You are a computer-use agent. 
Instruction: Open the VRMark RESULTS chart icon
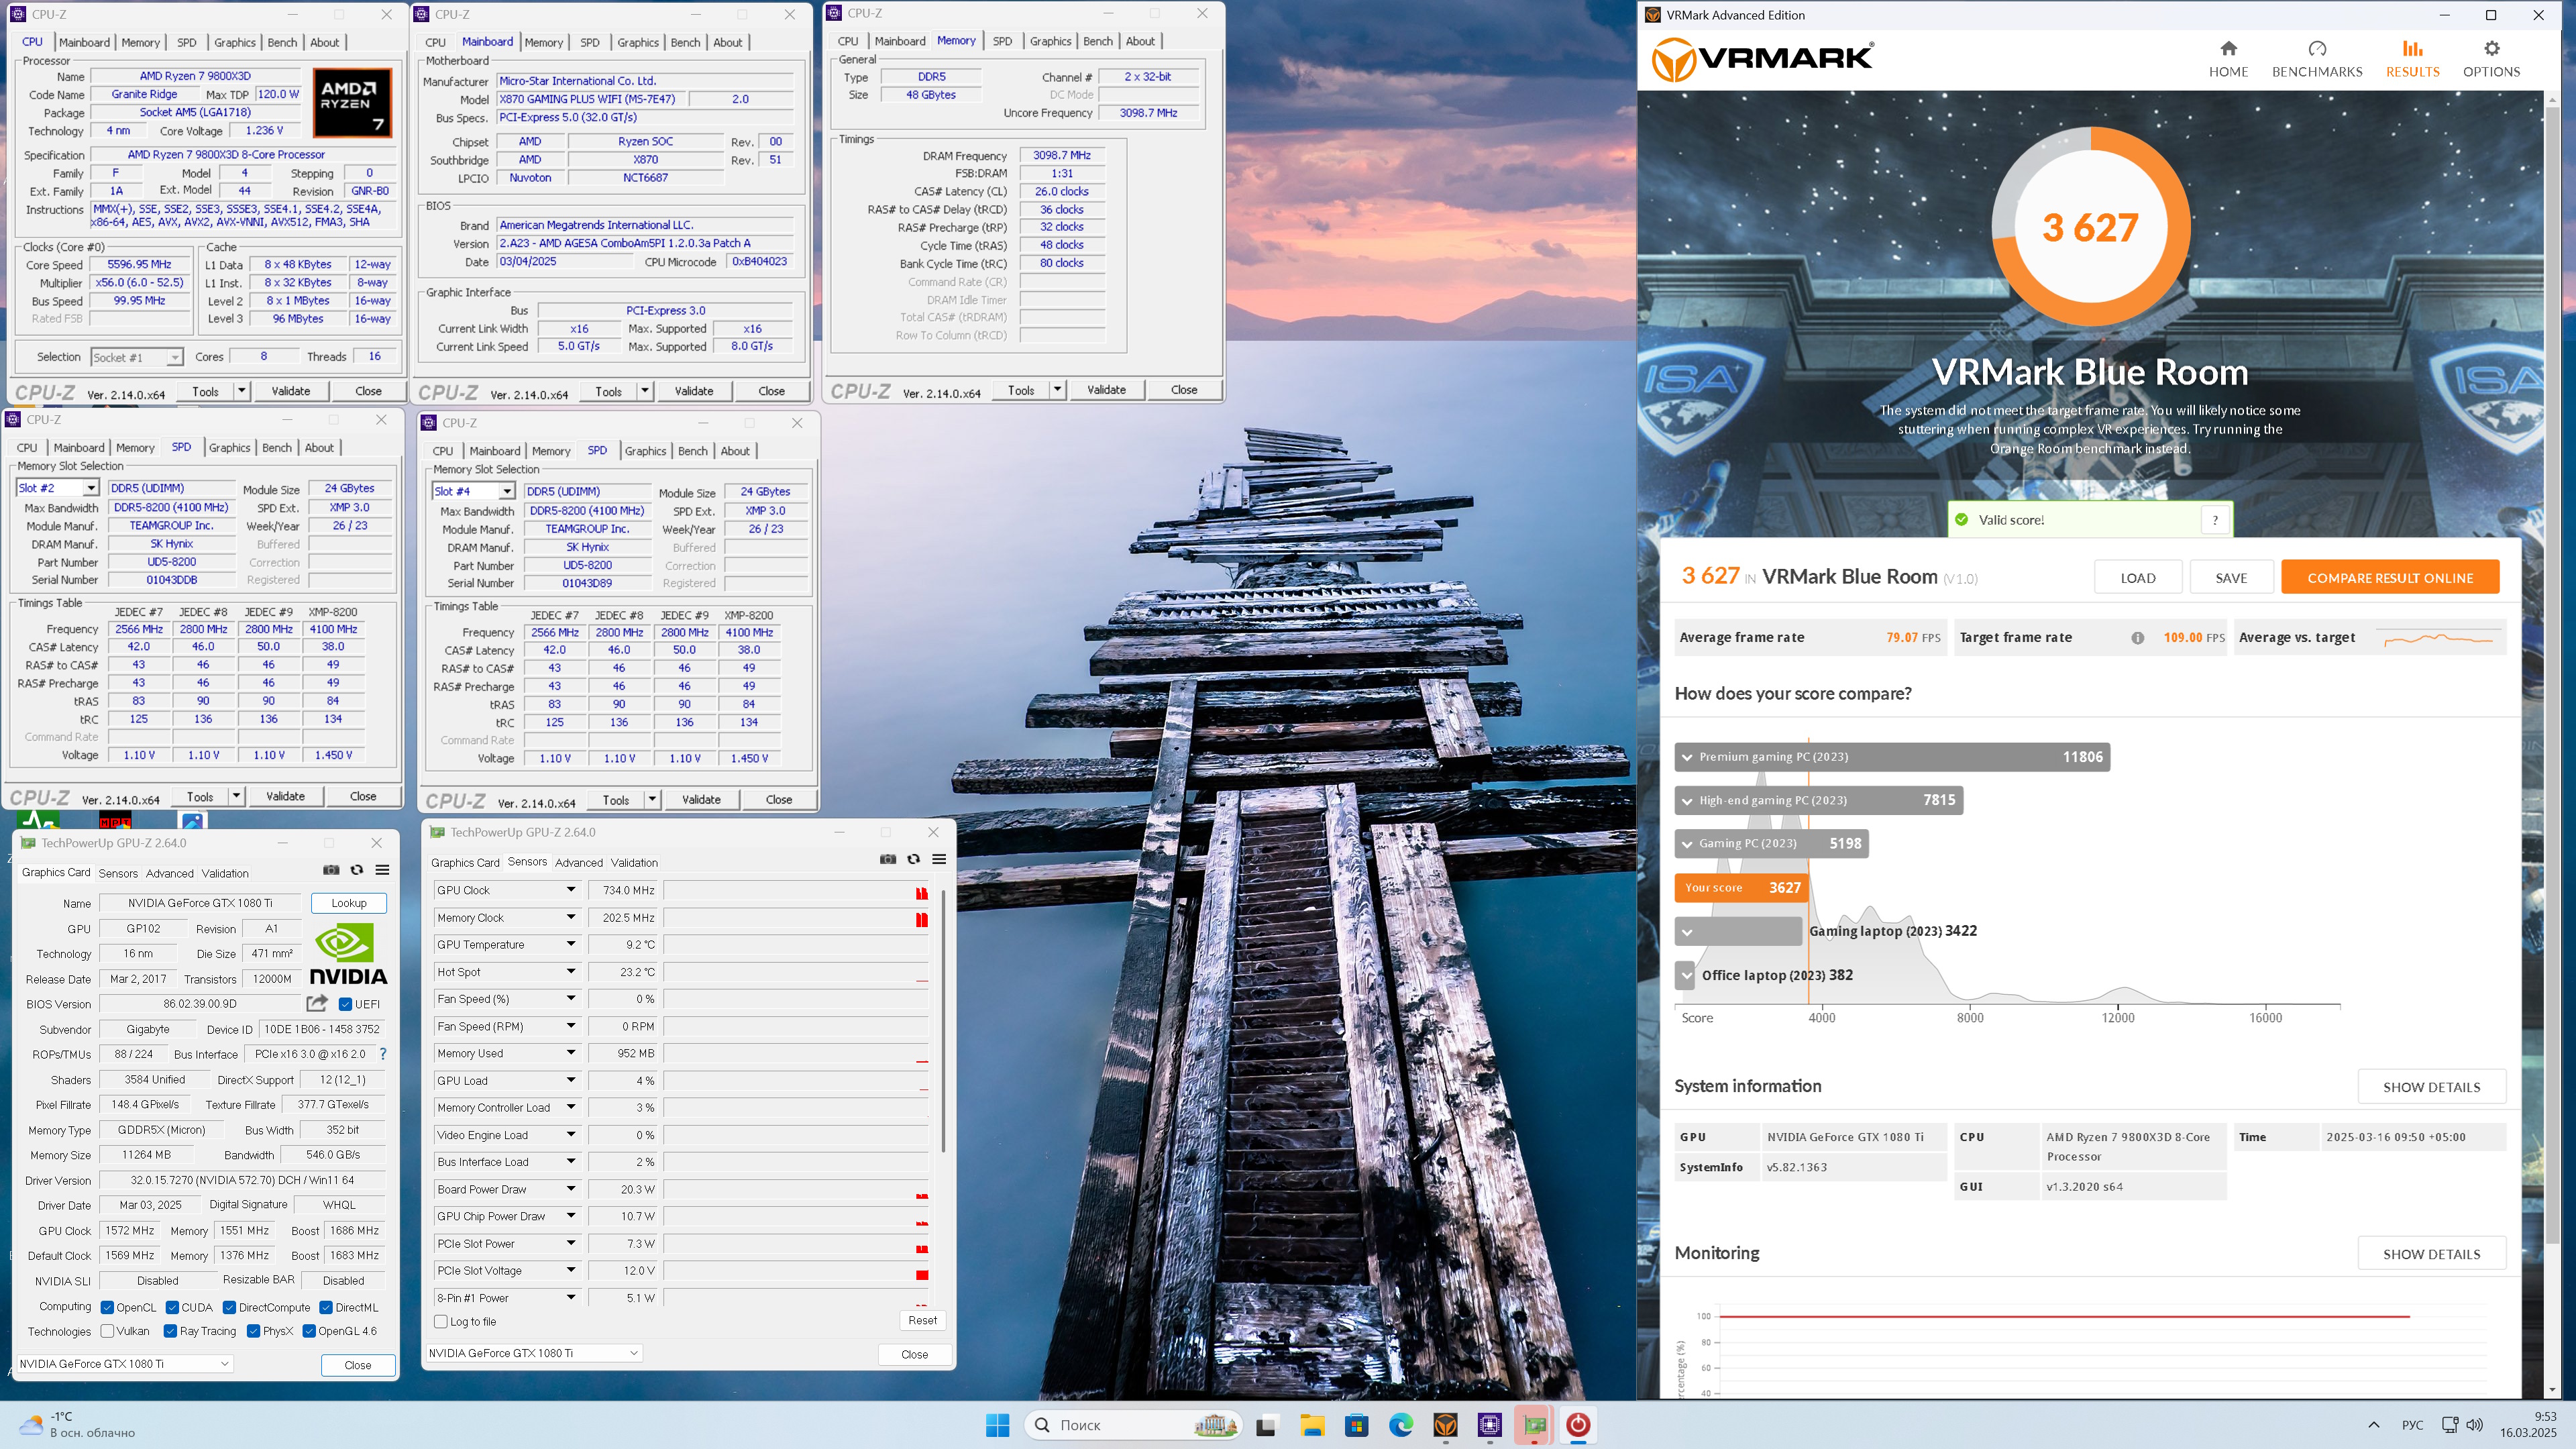coord(2412,48)
